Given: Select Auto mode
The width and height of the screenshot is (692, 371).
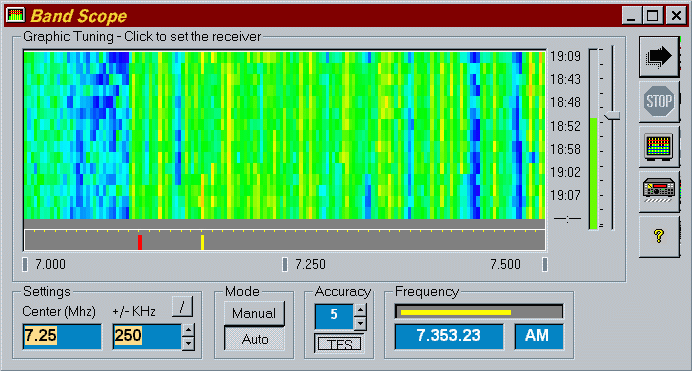Looking at the screenshot, I should click(x=254, y=339).
